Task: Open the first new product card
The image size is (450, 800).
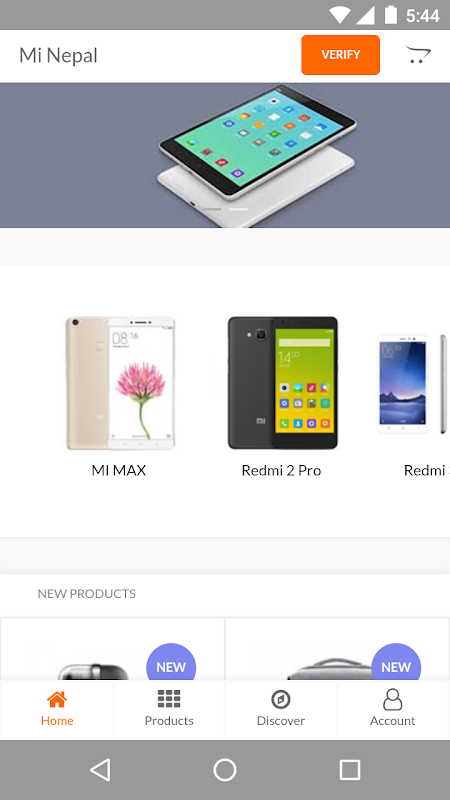Action: [x=112, y=649]
